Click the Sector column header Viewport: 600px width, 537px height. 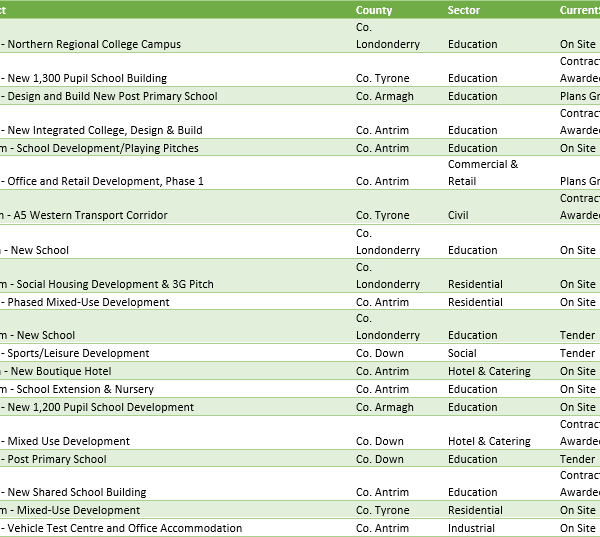[463, 10]
